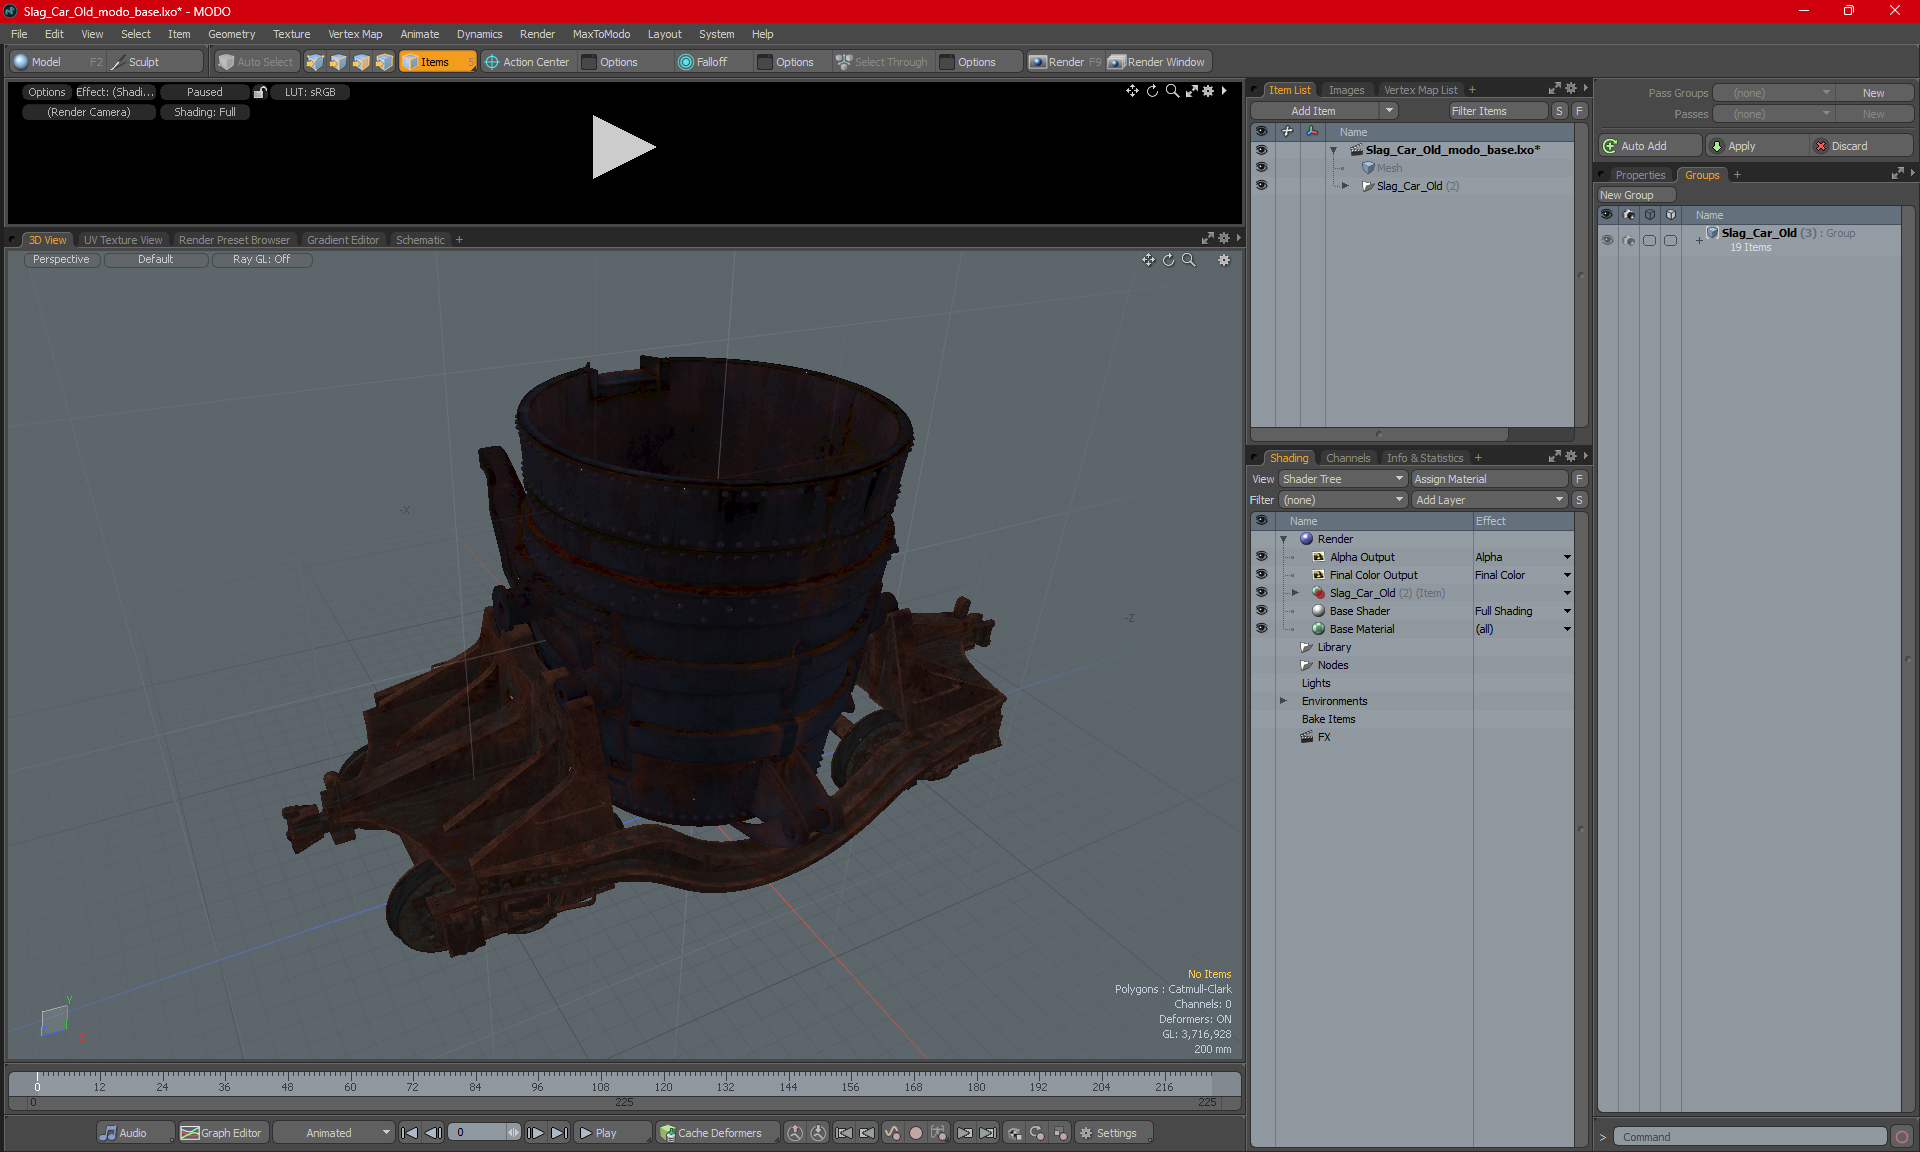Open the Settings gear in timeline bar
Screen dimensions: 1920x1152
pos(1086,1133)
